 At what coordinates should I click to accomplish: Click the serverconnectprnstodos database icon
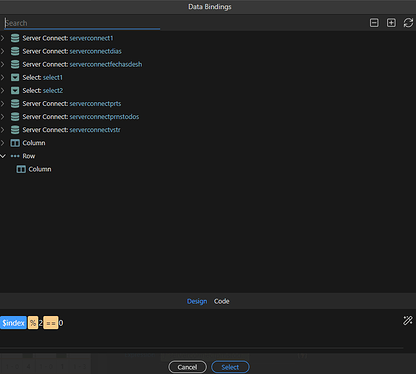(x=15, y=116)
